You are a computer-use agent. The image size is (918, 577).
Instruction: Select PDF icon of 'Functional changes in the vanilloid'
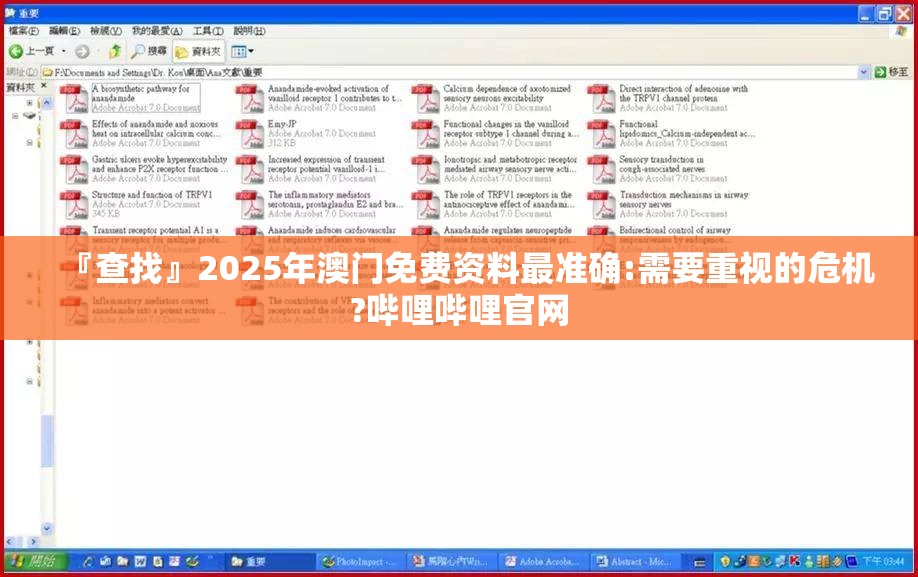point(426,133)
